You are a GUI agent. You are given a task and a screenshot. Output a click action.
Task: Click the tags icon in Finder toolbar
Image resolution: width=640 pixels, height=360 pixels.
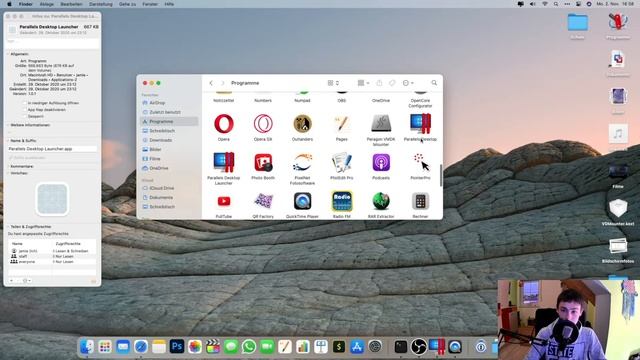pyautogui.click(x=392, y=83)
